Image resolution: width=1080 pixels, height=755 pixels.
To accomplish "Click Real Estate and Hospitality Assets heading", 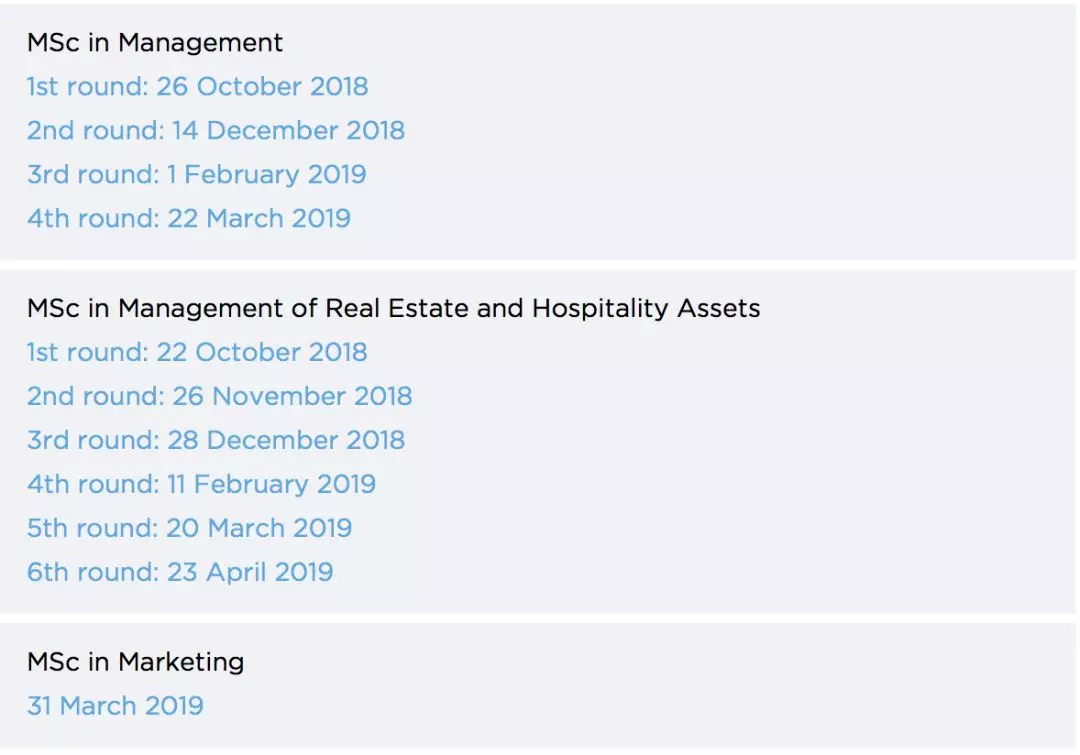I will [x=393, y=309].
